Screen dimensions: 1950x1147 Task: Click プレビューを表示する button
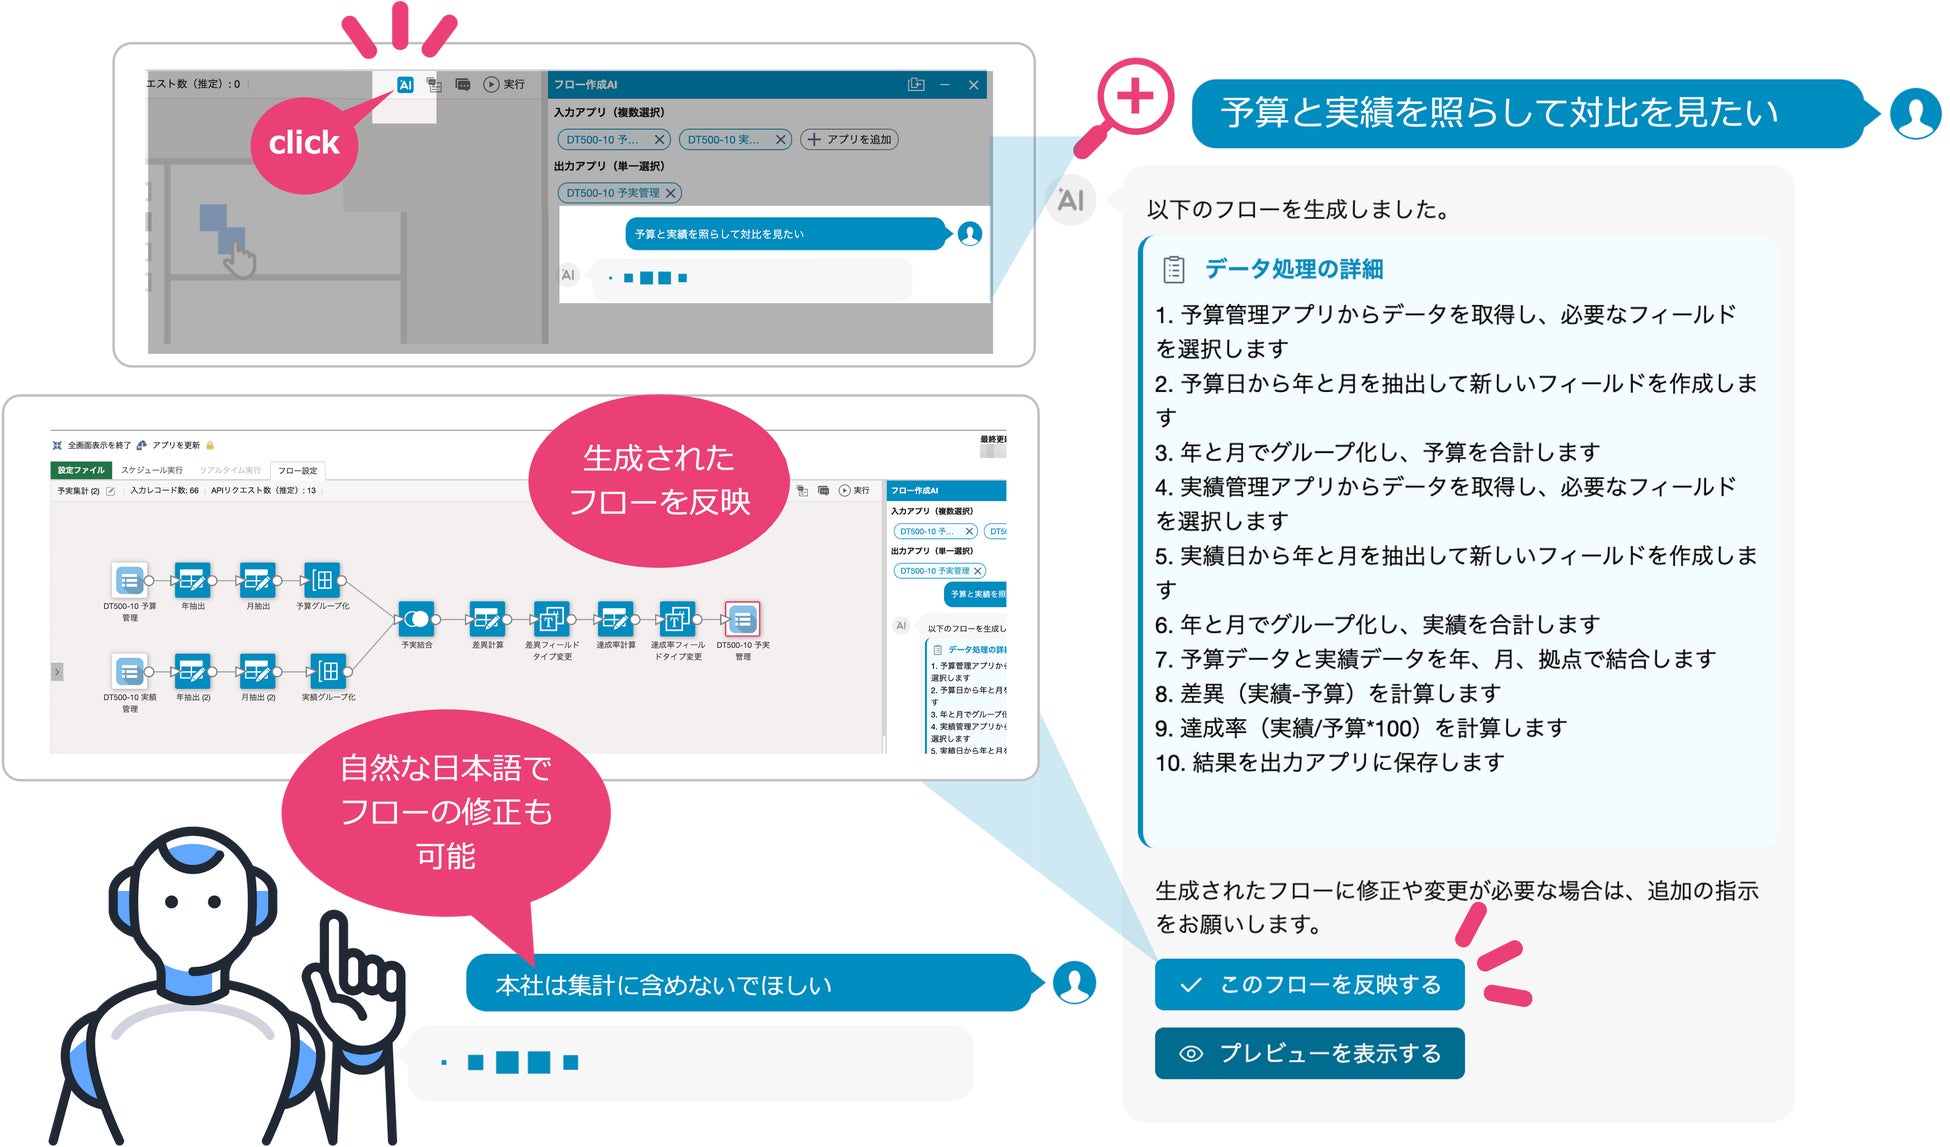point(1309,1053)
